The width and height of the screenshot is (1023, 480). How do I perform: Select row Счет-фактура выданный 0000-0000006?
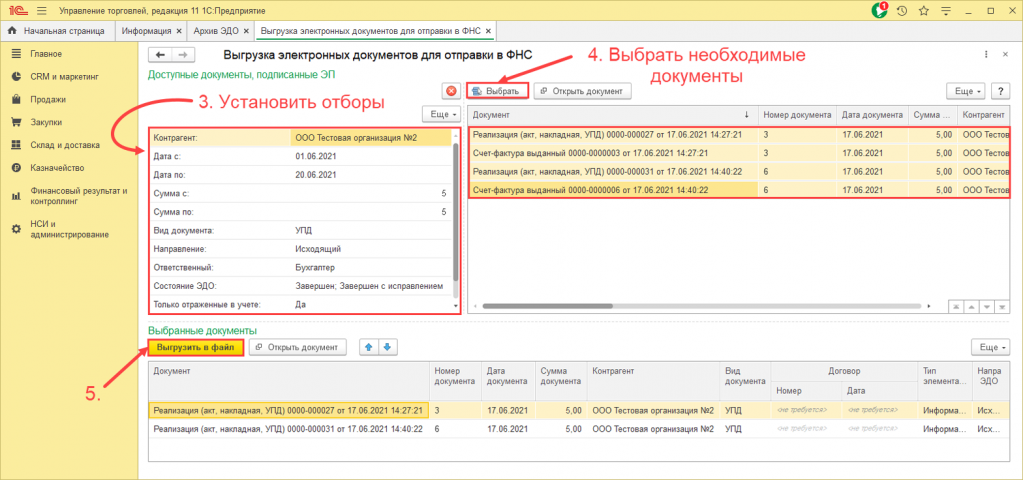point(737,190)
